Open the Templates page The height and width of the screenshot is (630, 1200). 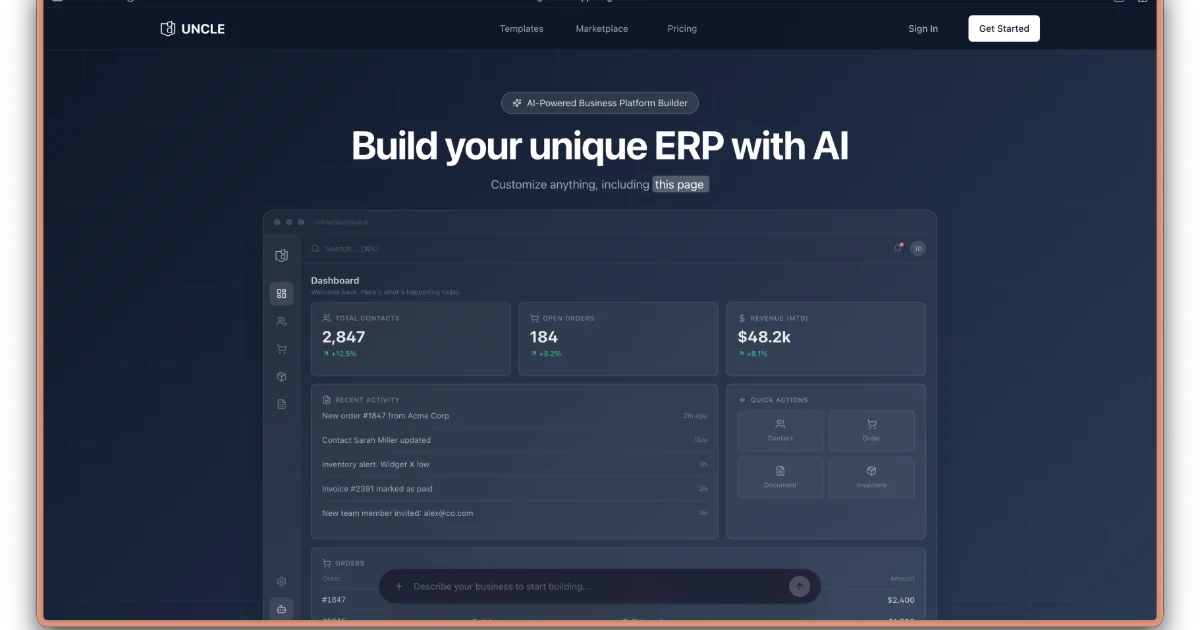(x=521, y=29)
